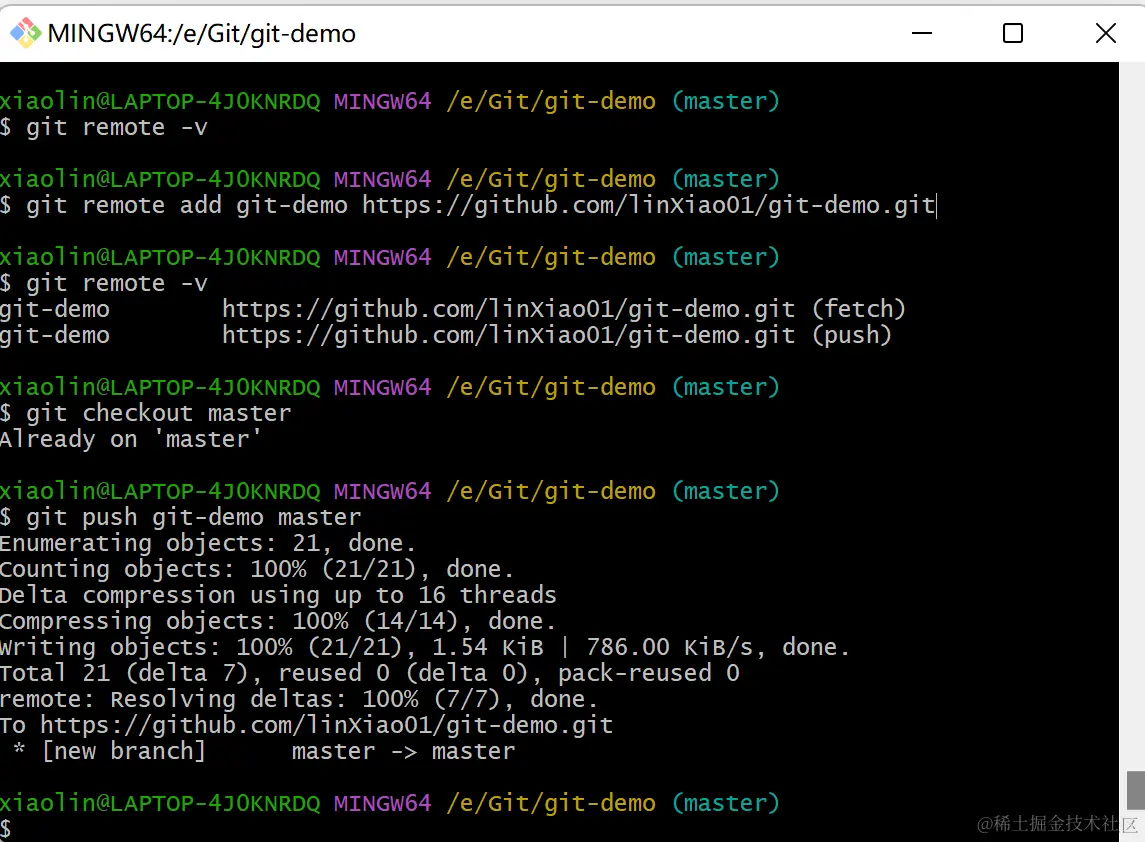1145x842 pixels.
Task: Click 'Total 21 (delta 7)' output line
Action: (369, 673)
